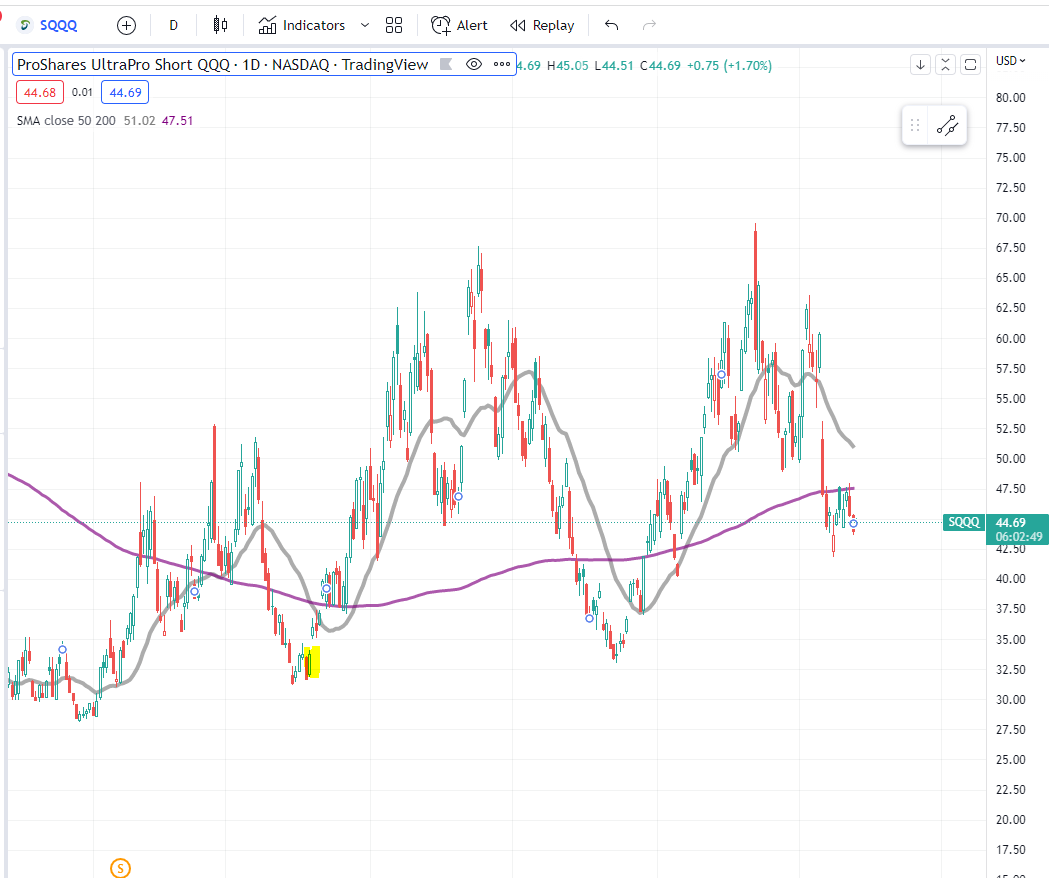Screen dimensions: 1049x878
Task: Click the red sell price 44.68
Action: point(40,92)
